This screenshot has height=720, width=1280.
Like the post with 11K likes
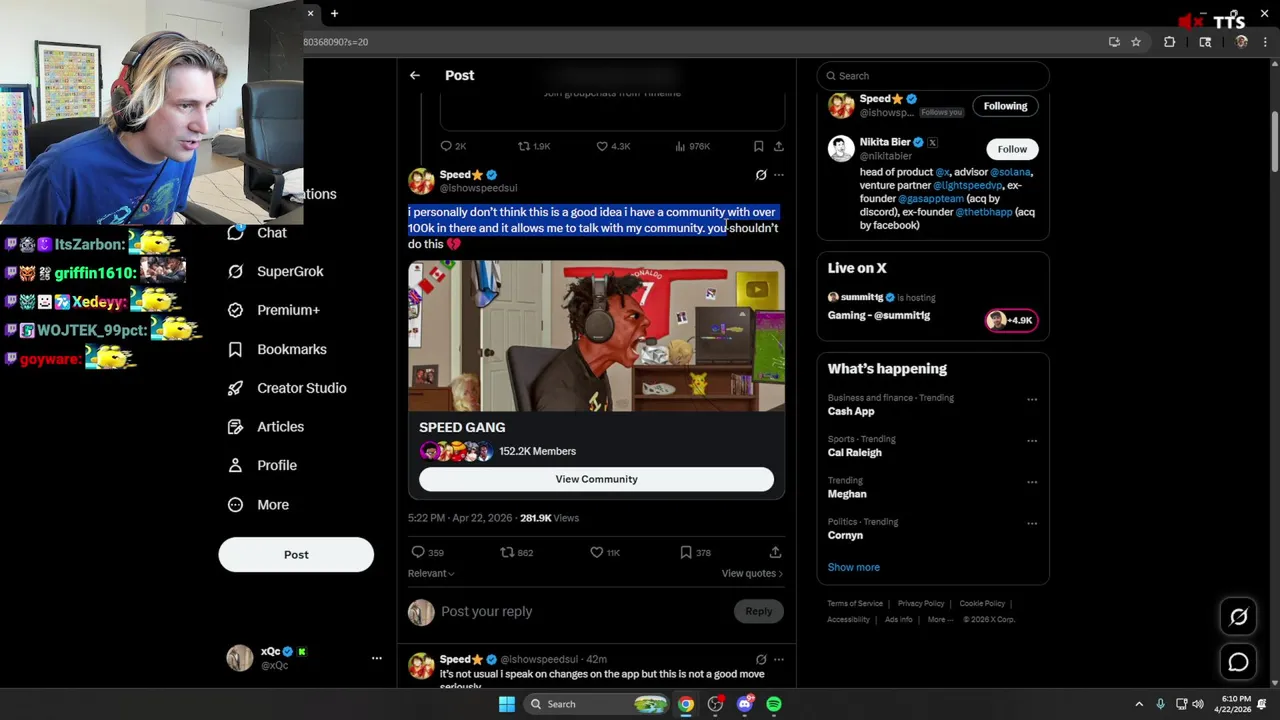click(596, 552)
